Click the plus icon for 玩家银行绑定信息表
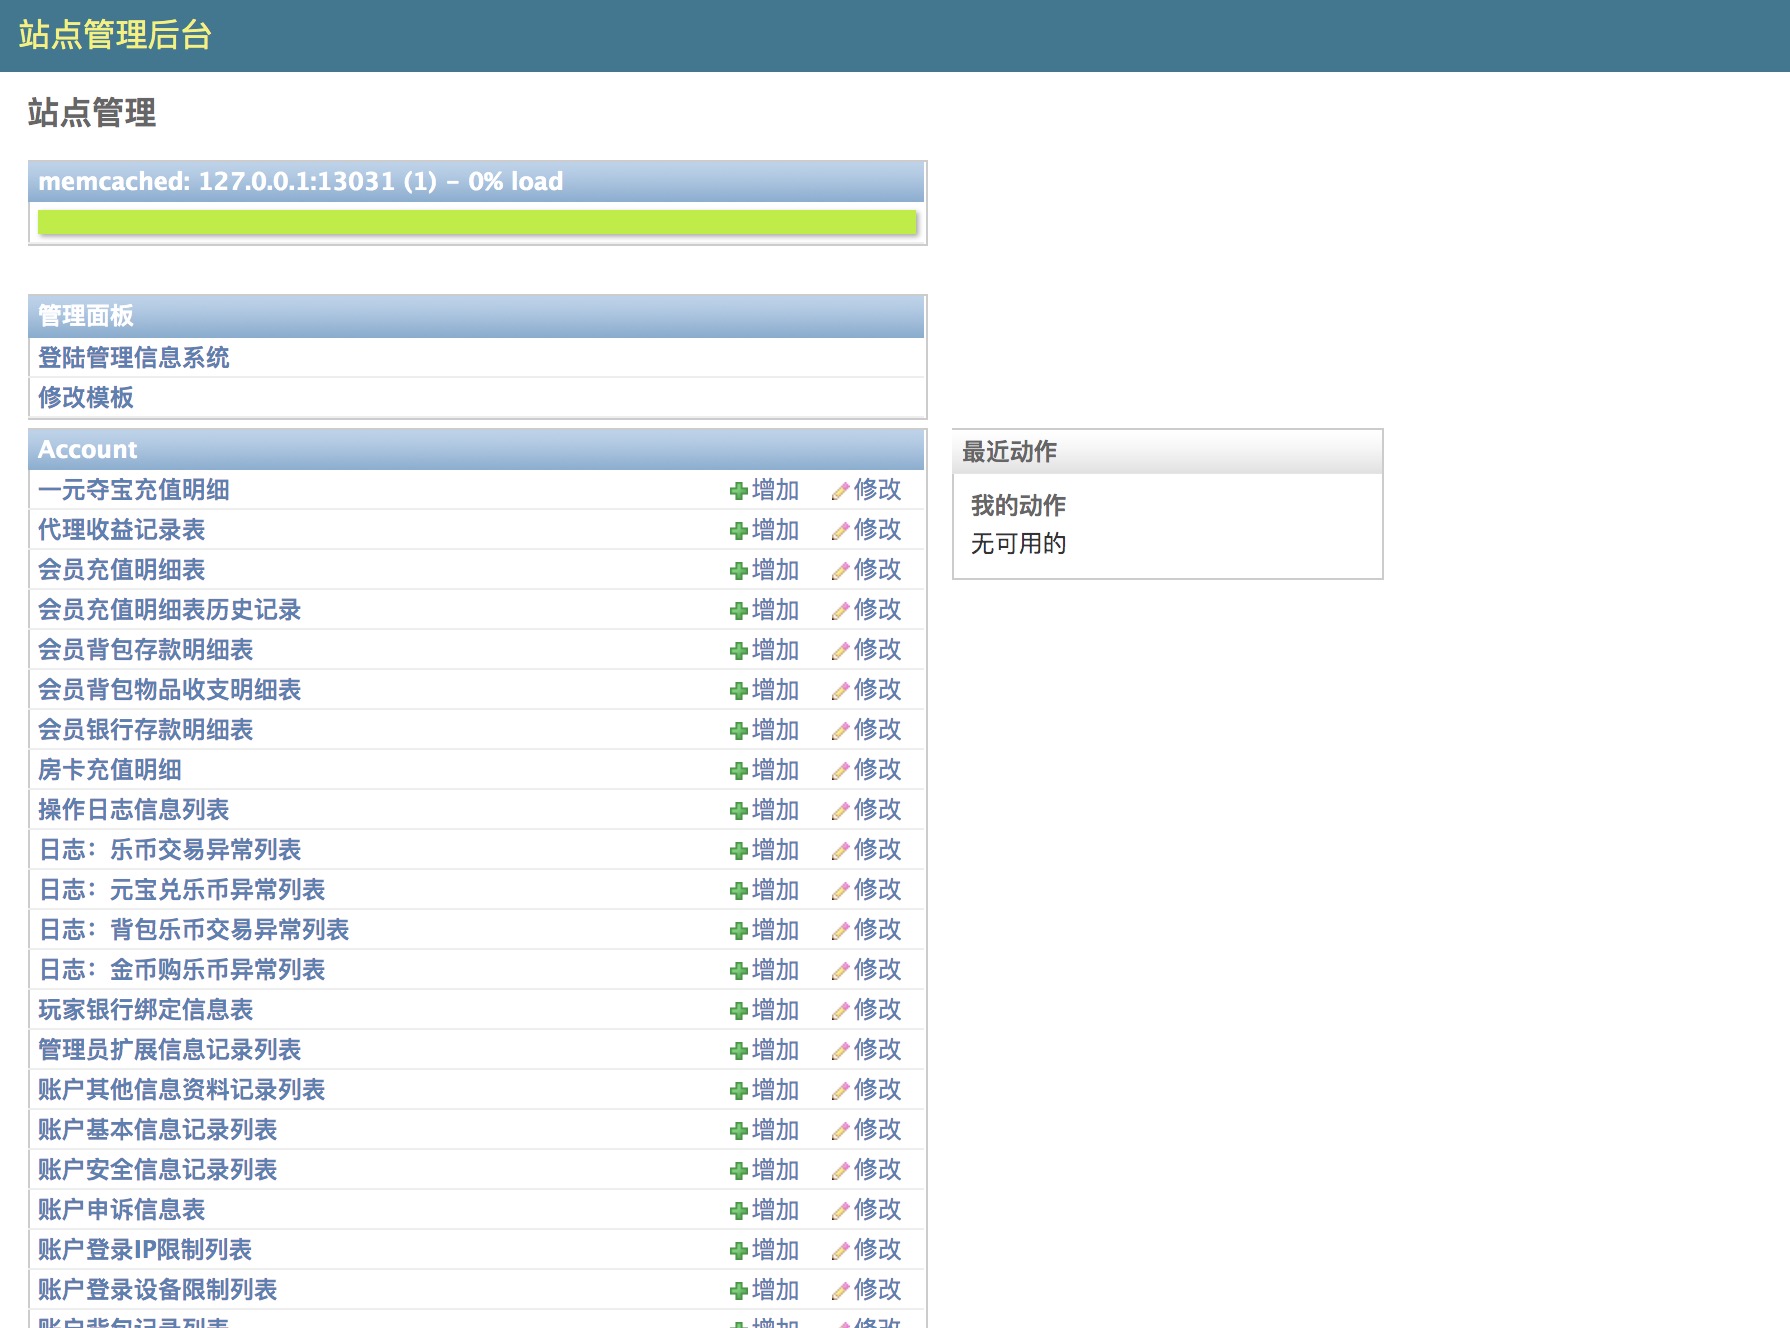This screenshot has width=1790, height=1328. (x=738, y=1011)
